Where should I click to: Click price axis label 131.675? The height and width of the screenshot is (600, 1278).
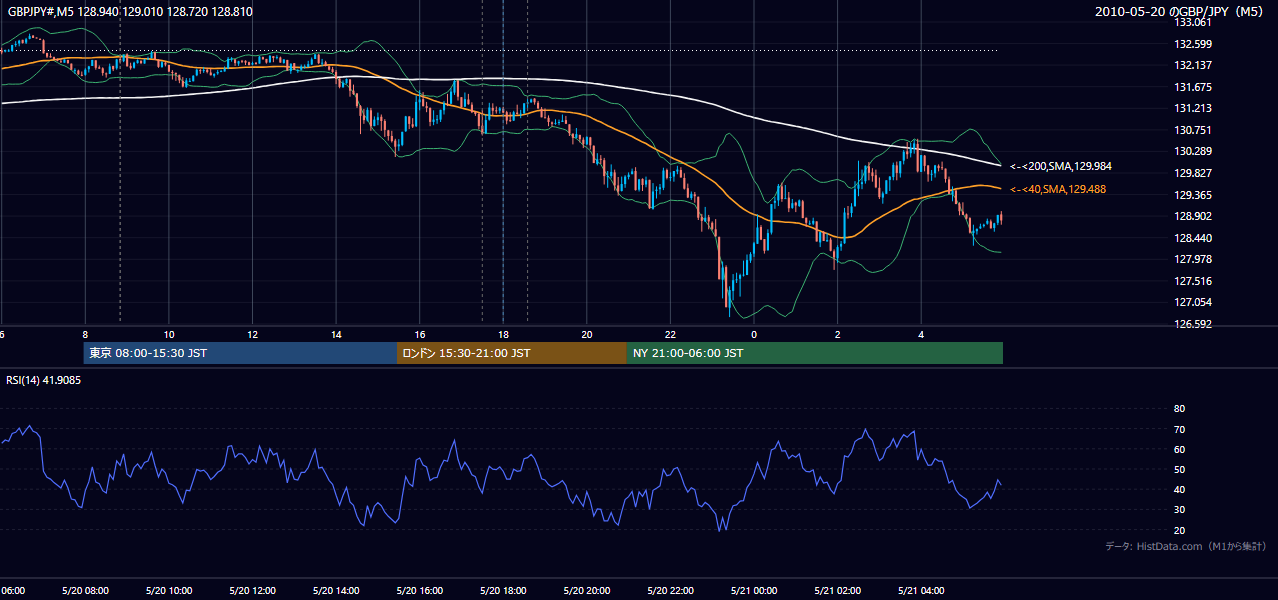tap(1193, 87)
